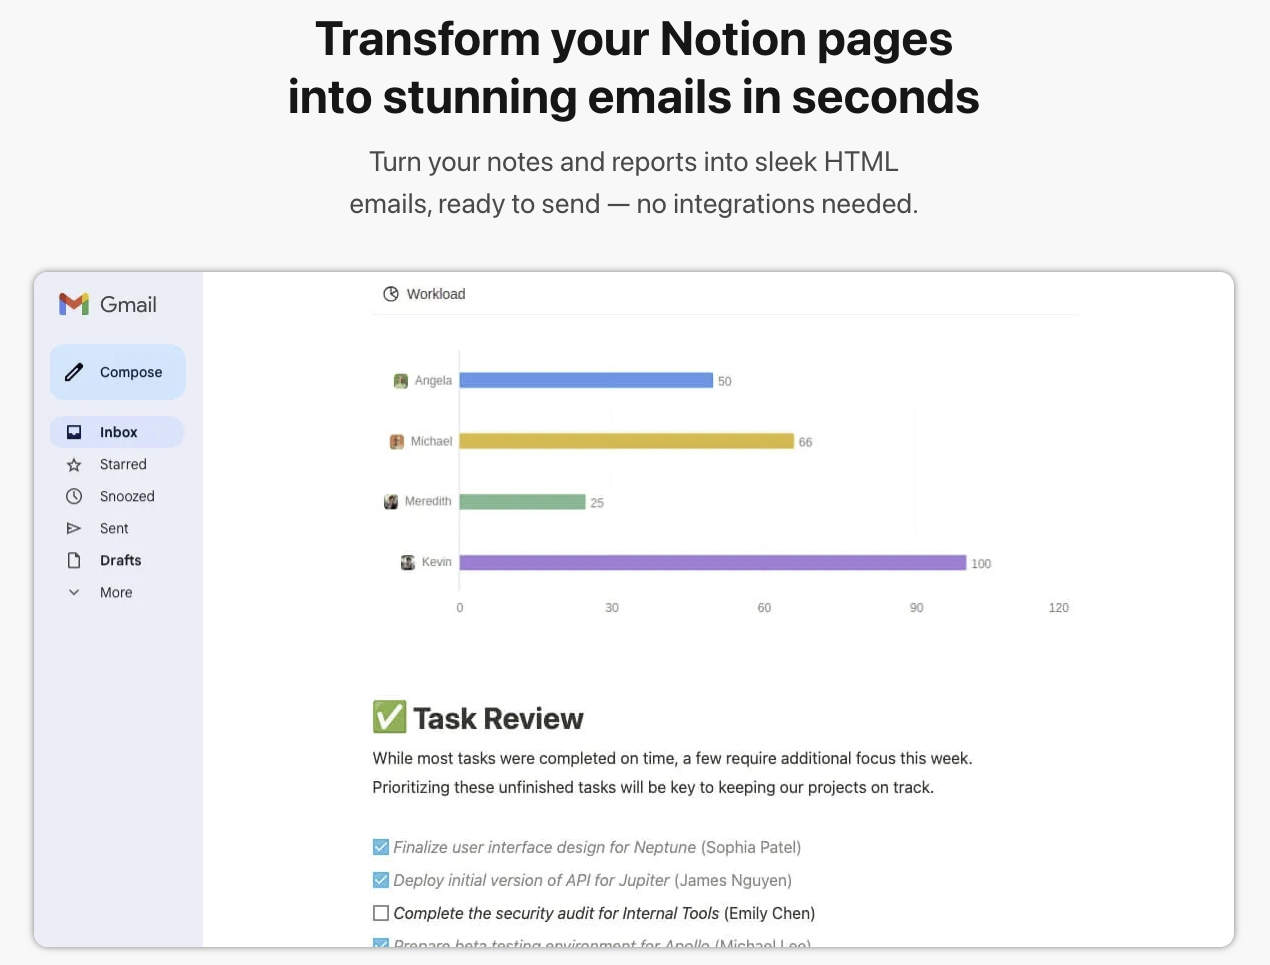Open the Inbox folder
Screen dimensions: 1270x965
point(117,432)
